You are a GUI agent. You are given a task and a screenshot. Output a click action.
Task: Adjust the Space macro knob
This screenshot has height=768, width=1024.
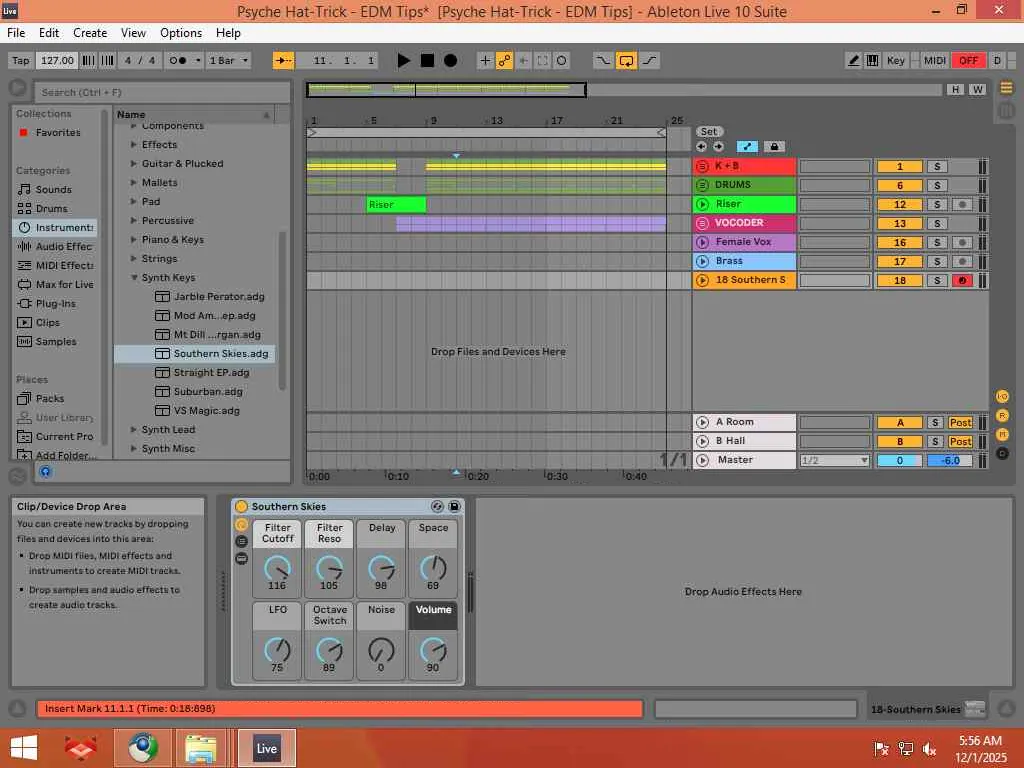pyautogui.click(x=433, y=569)
